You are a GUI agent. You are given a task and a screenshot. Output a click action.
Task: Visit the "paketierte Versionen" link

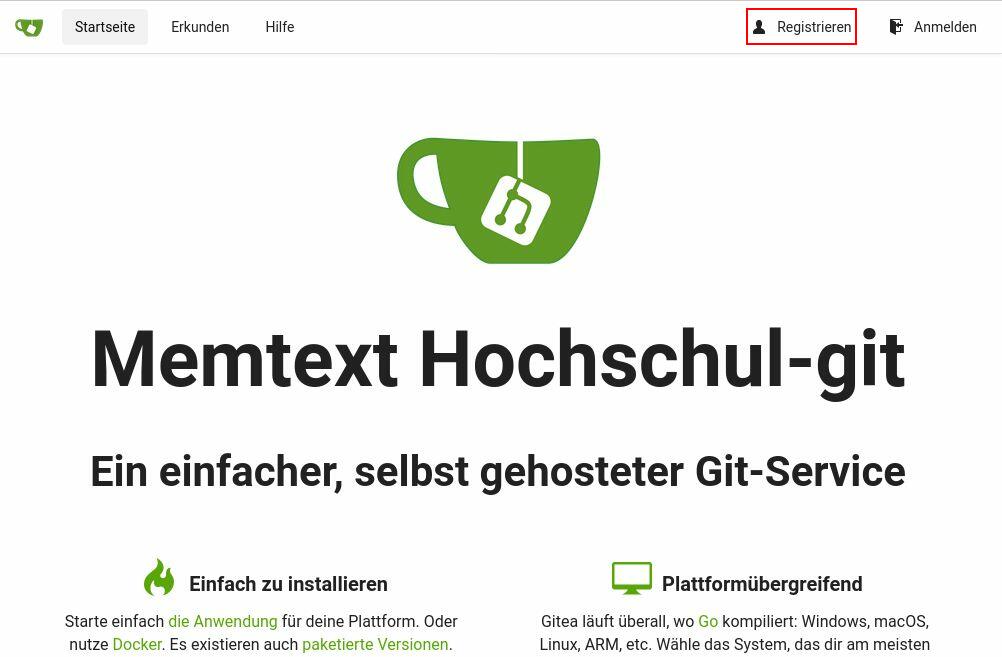[x=375, y=644]
